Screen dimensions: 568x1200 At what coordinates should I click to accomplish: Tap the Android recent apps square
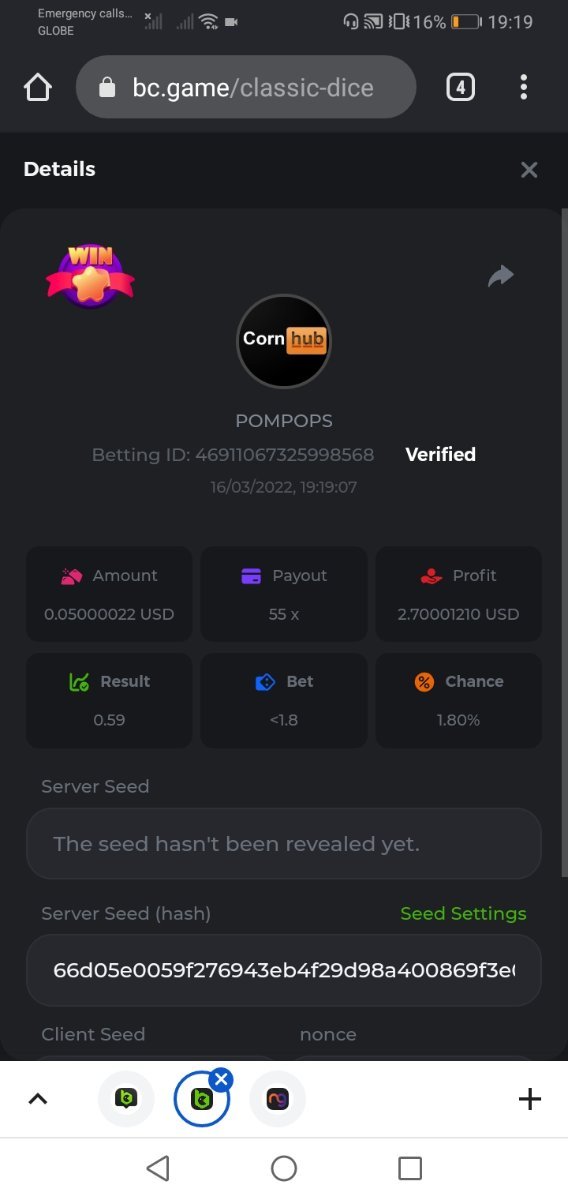[410, 1168]
